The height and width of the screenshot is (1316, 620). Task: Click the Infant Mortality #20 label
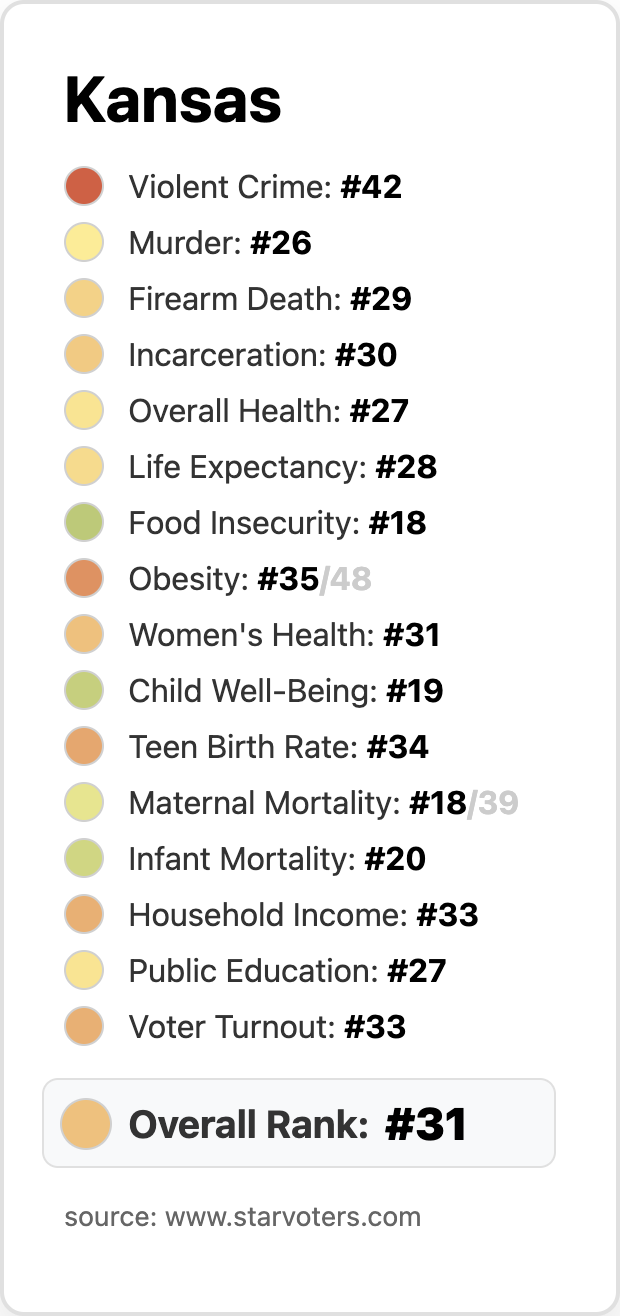click(277, 859)
